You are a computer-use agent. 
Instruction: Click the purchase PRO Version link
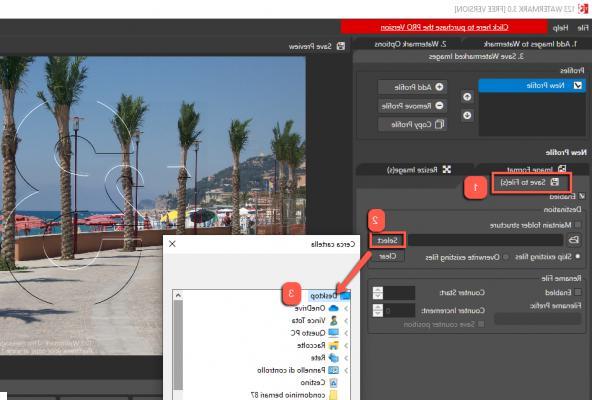444,27
